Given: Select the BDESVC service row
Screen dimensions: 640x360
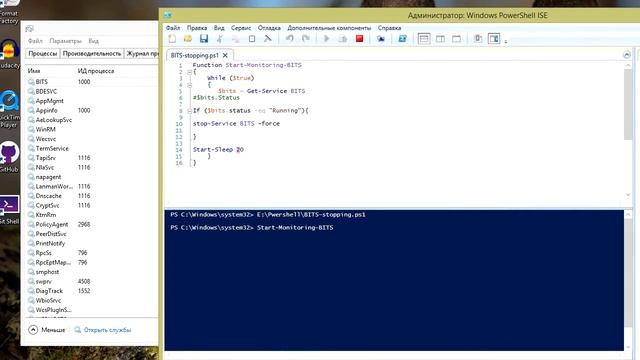Looking at the screenshot, I should (91, 91).
